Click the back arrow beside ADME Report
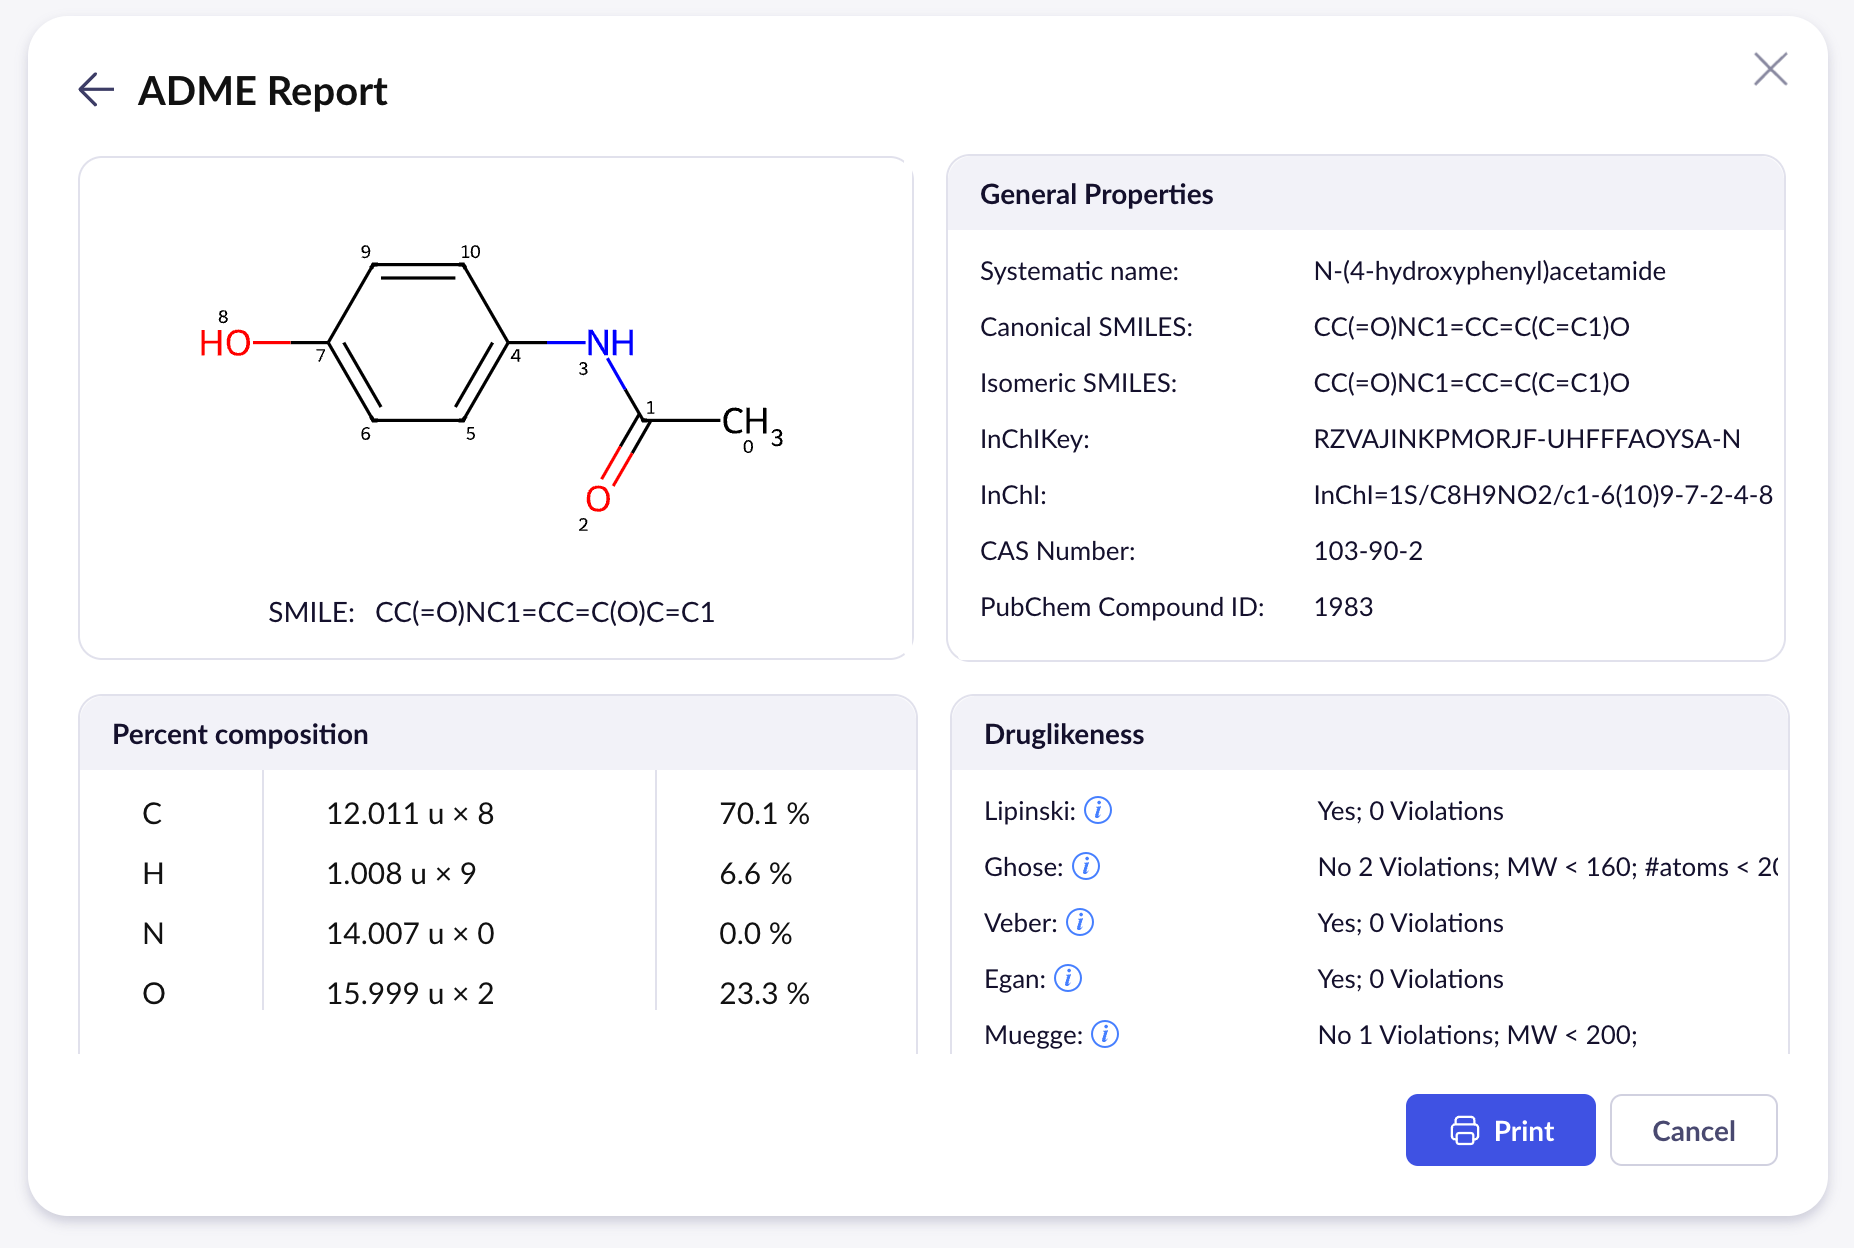This screenshot has width=1854, height=1248. pyautogui.click(x=96, y=90)
